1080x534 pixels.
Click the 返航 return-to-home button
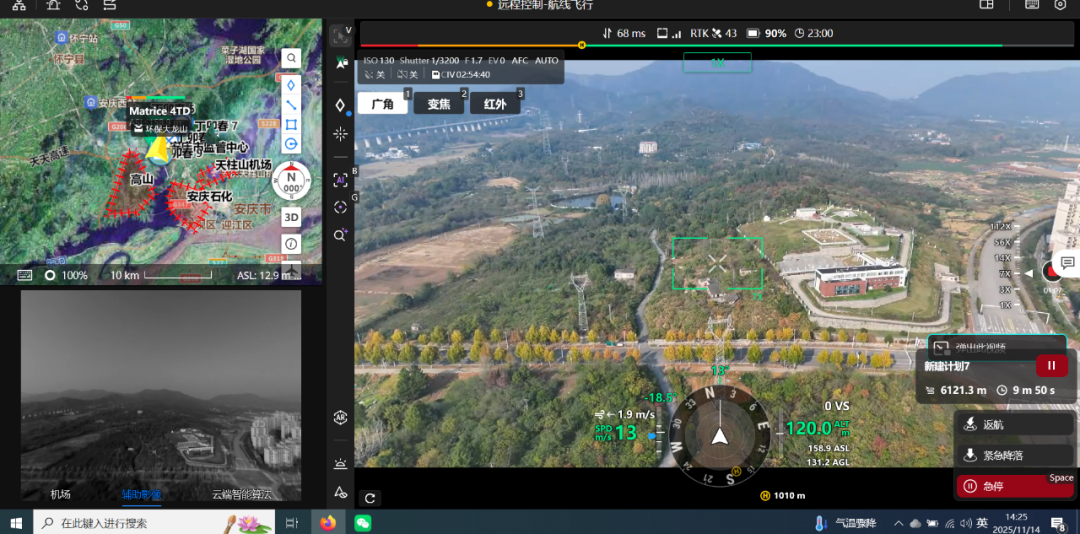click(1015, 424)
